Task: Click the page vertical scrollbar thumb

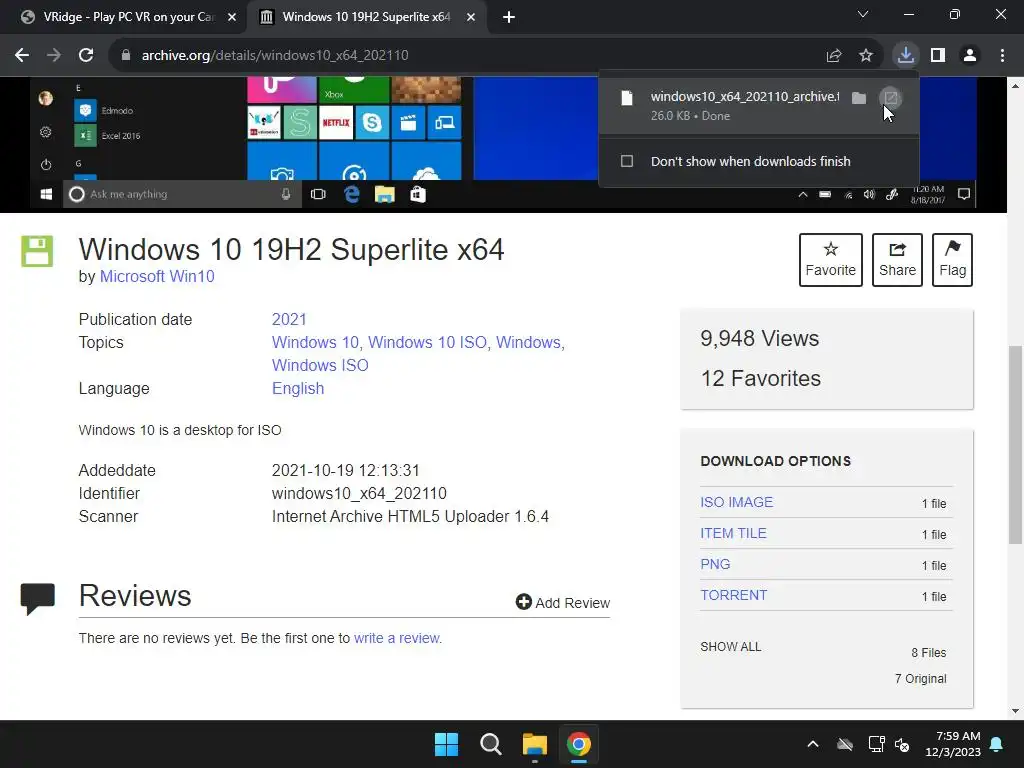Action: [1016, 444]
